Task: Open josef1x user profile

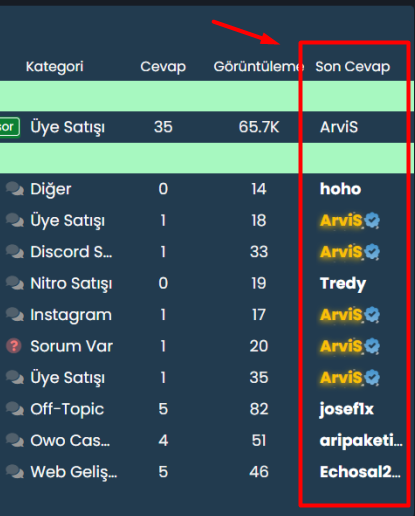Action: pyautogui.click(x=347, y=410)
